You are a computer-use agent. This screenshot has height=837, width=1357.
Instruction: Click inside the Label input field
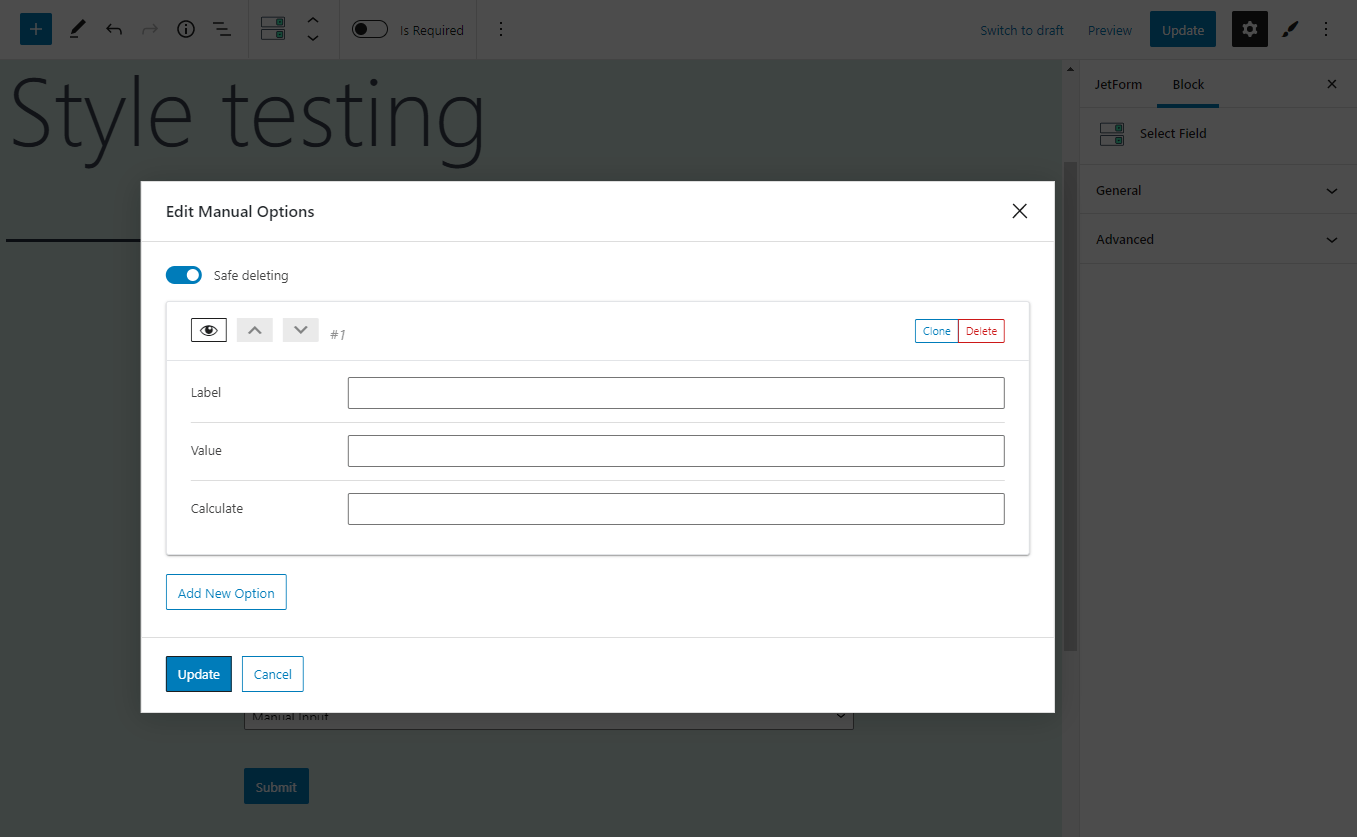coord(676,392)
